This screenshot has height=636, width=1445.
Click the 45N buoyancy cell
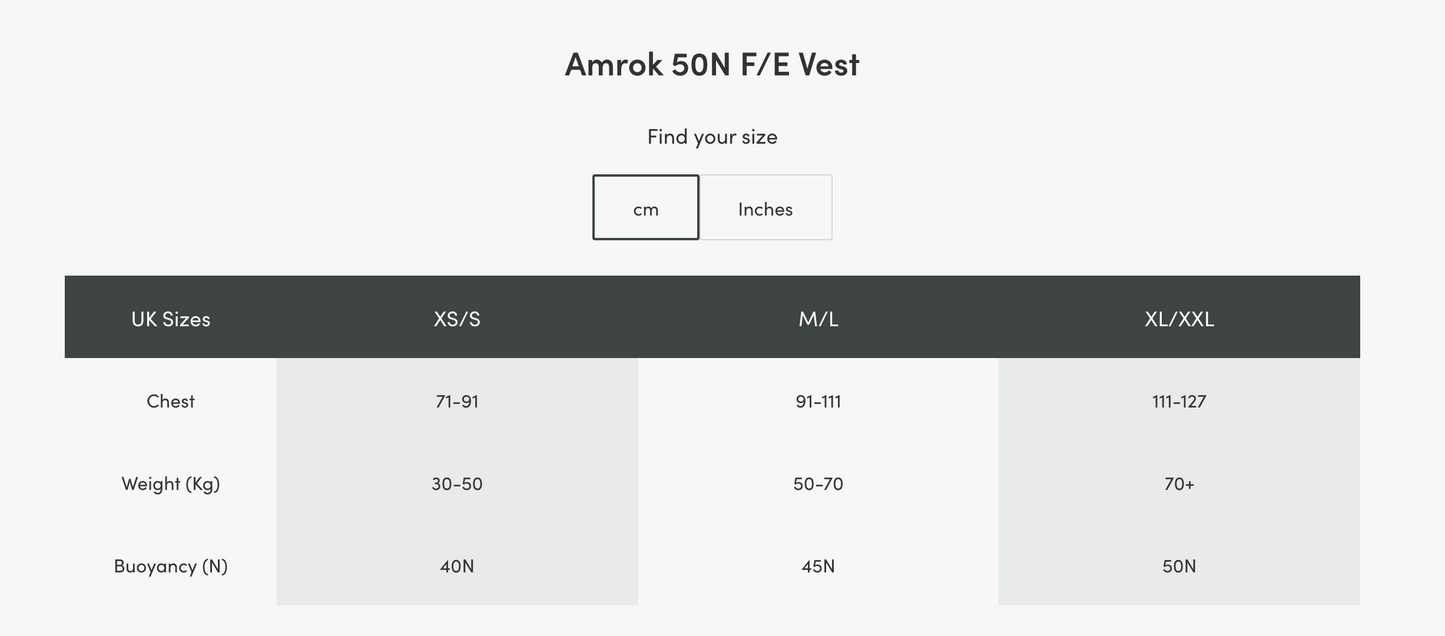pos(818,566)
